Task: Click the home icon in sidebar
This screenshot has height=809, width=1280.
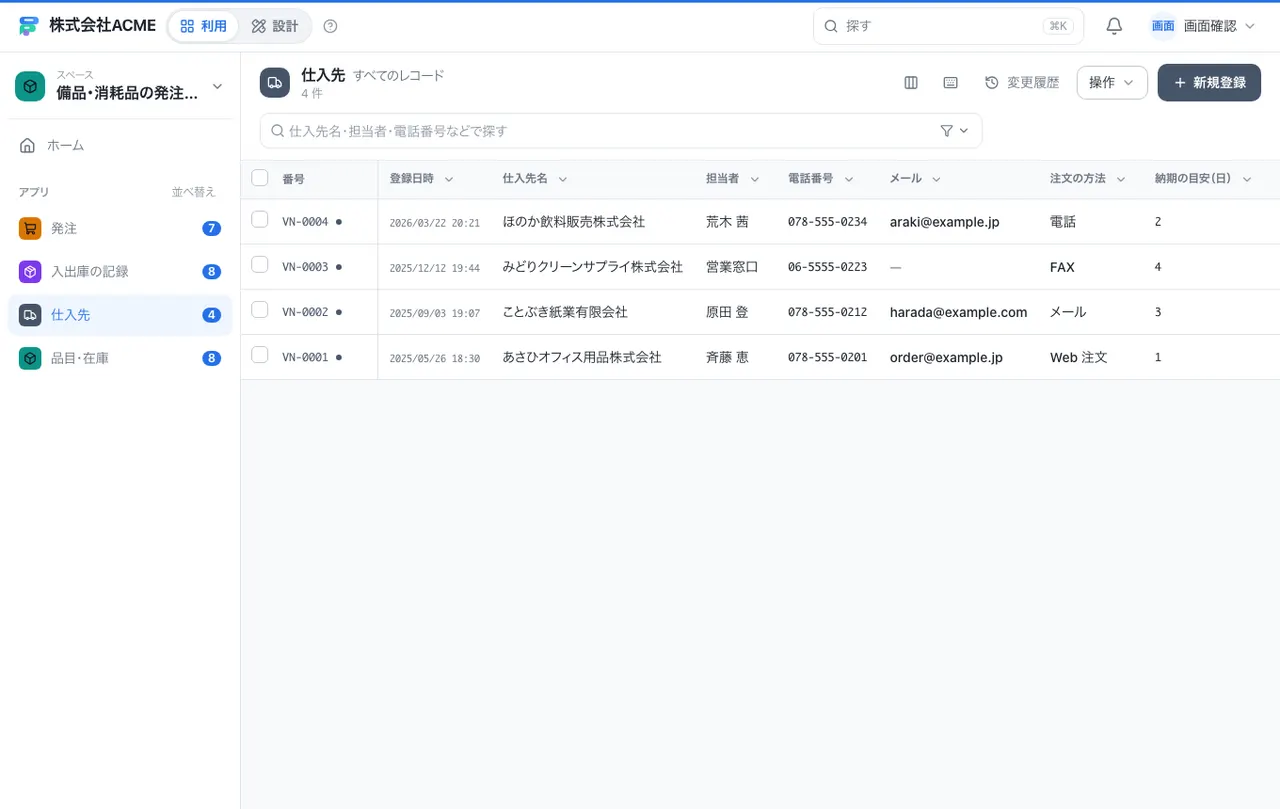Action: pos(28,145)
